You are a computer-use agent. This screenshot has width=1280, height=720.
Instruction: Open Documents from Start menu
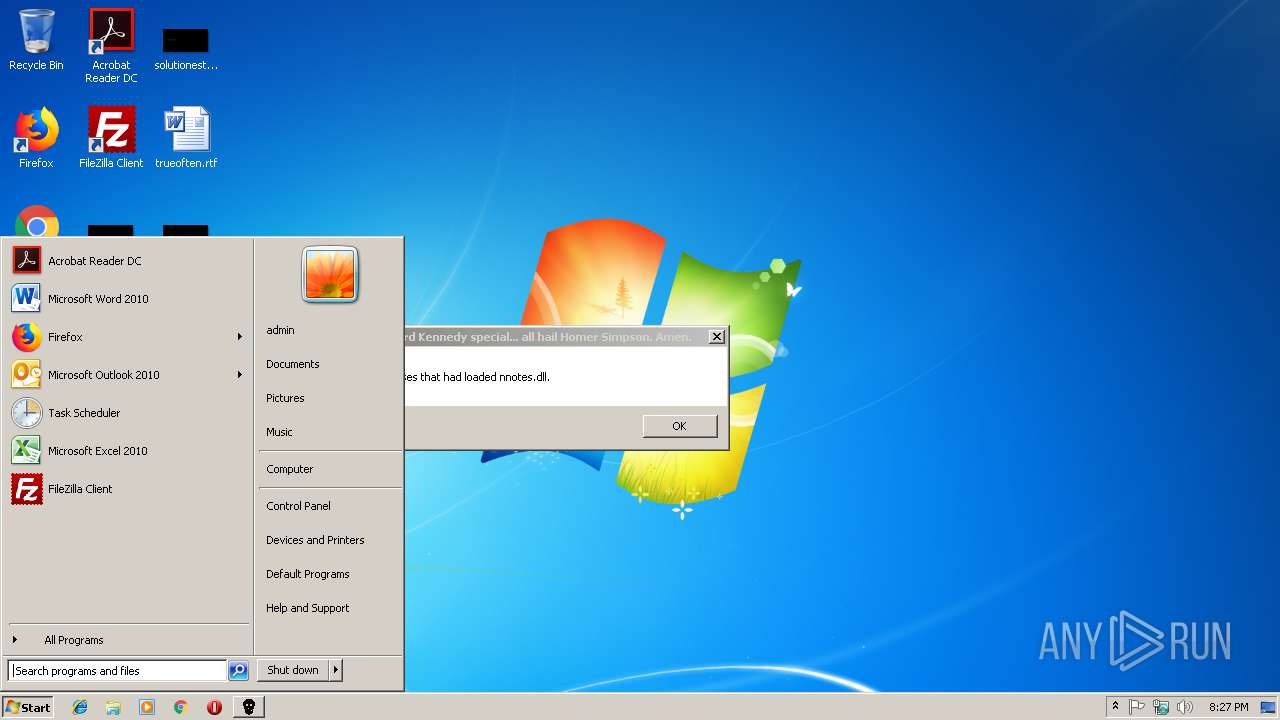click(x=329, y=364)
